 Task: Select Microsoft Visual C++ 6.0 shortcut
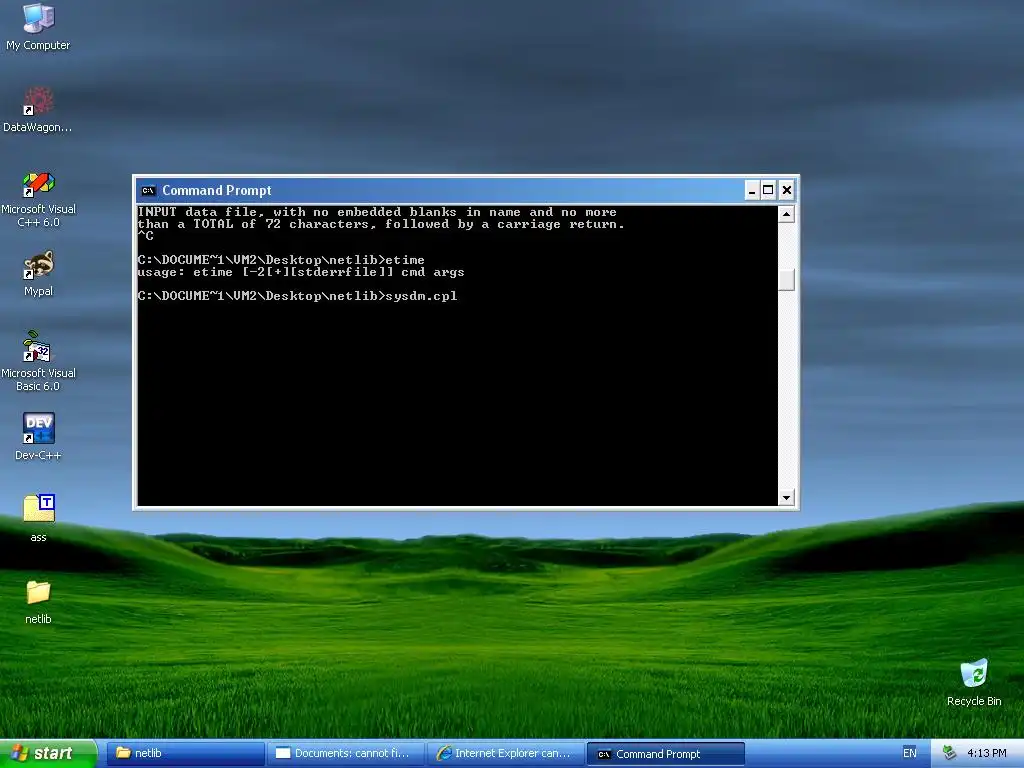[x=38, y=199]
